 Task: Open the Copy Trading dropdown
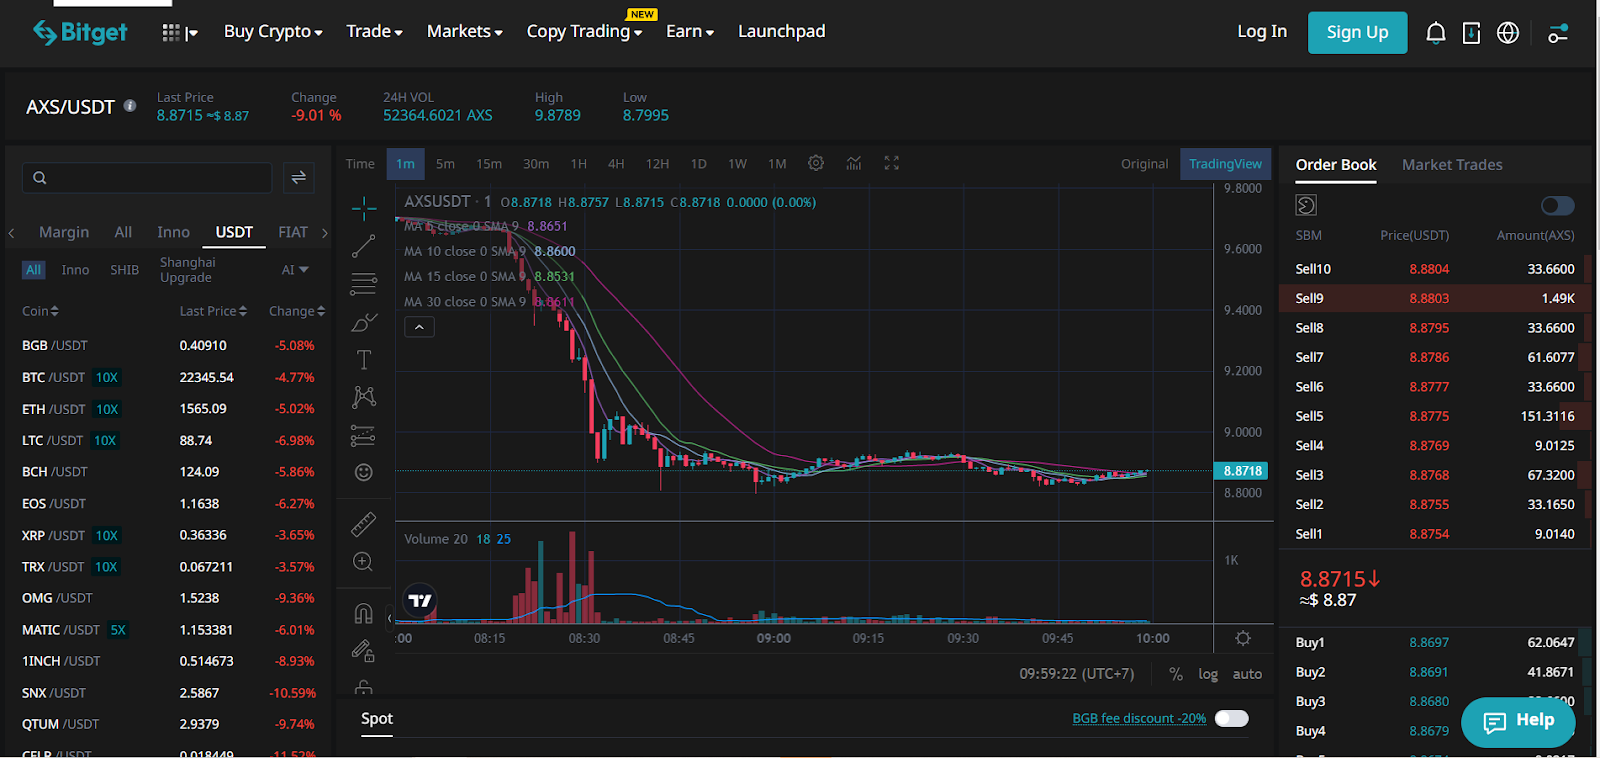[584, 32]
